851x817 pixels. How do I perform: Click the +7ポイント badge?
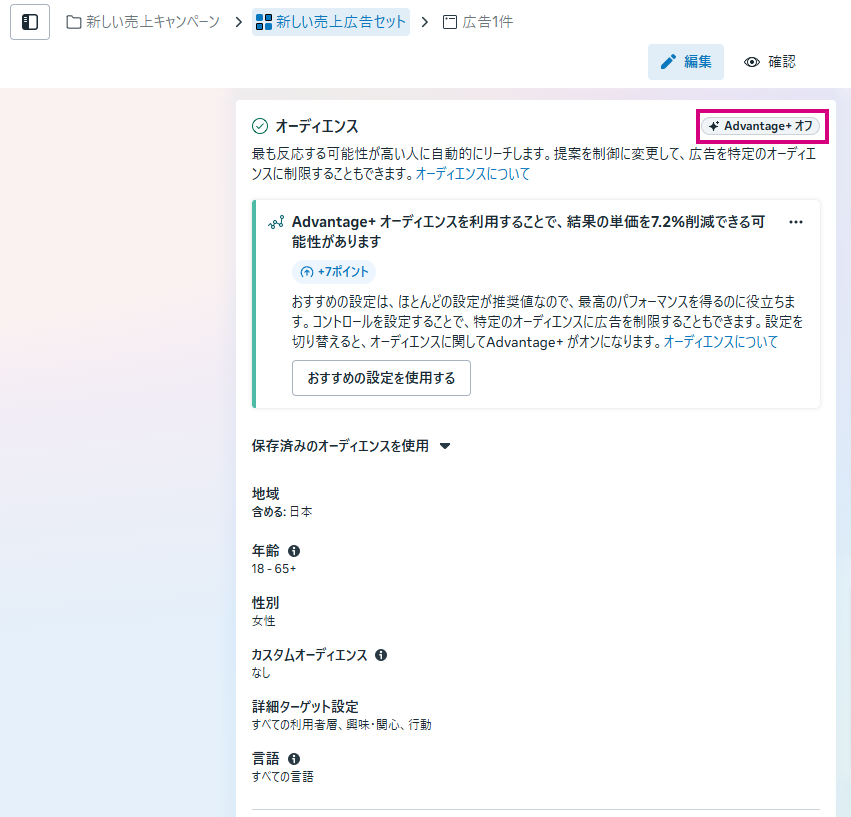pos(335,272)
